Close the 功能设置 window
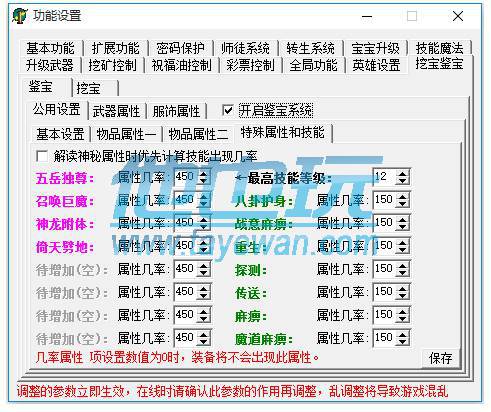The height and width of the screenshot is (412, 491). [x=458, y=16]
